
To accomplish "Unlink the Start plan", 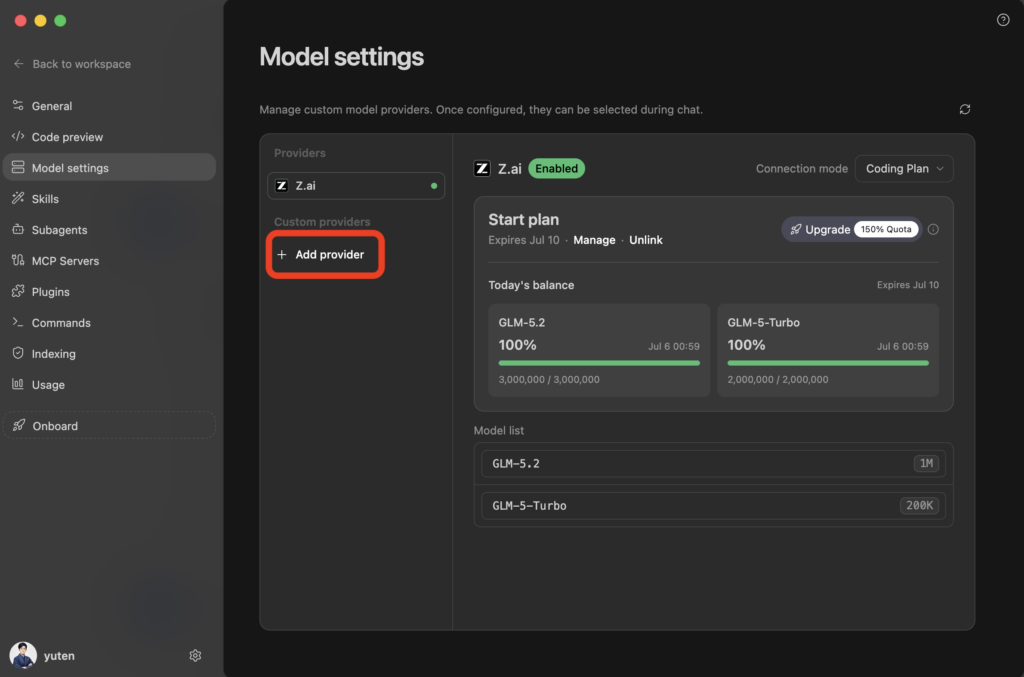I will click(645, 240).
